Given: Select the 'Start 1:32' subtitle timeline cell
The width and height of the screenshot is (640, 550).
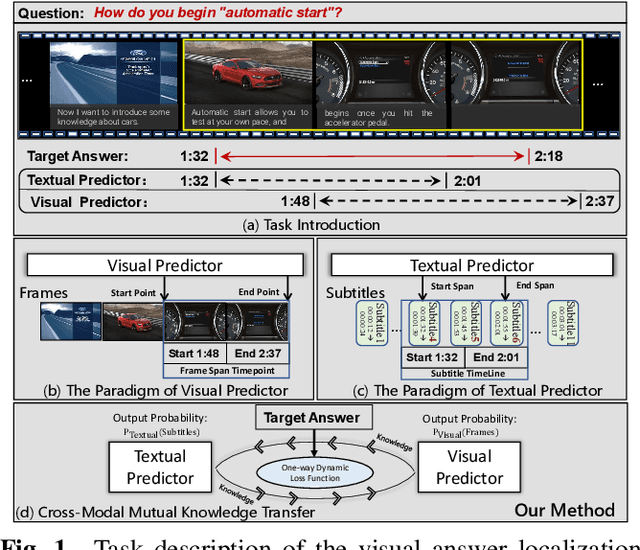Looking at the screenshot, I should tap(435, 357).
